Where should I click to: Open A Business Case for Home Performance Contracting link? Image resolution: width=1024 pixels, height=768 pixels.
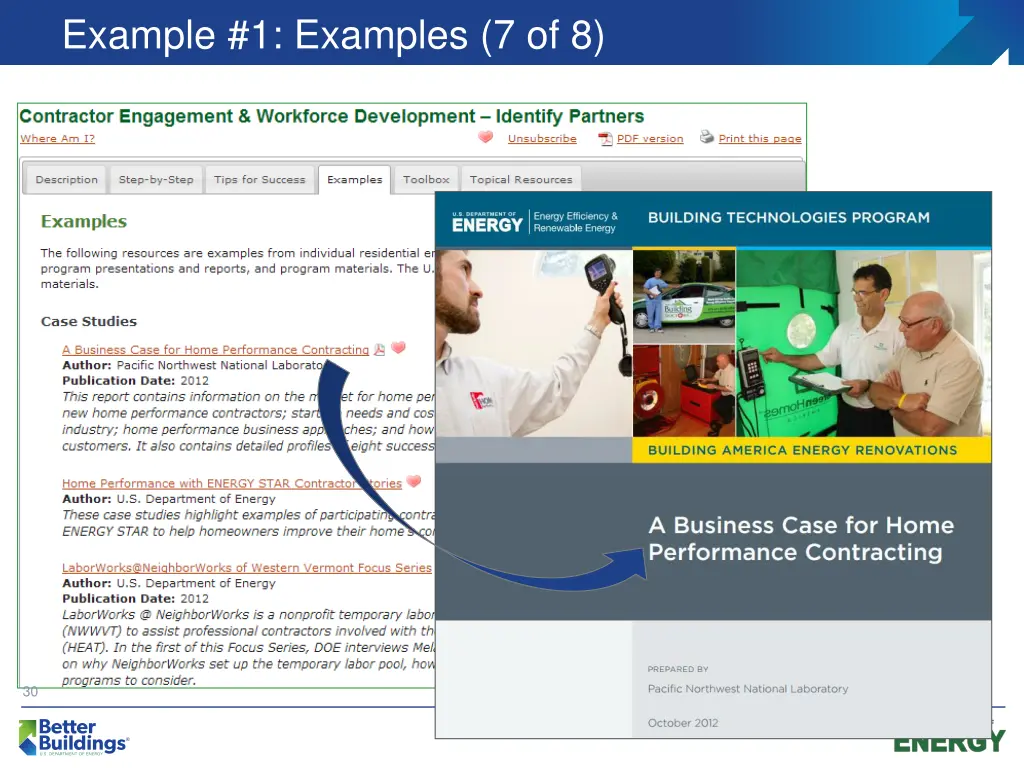[216, 350]
